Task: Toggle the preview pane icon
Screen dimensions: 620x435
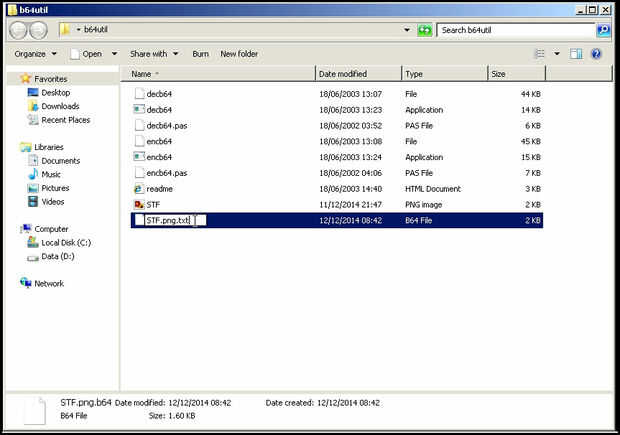Action: coord(576,54)
